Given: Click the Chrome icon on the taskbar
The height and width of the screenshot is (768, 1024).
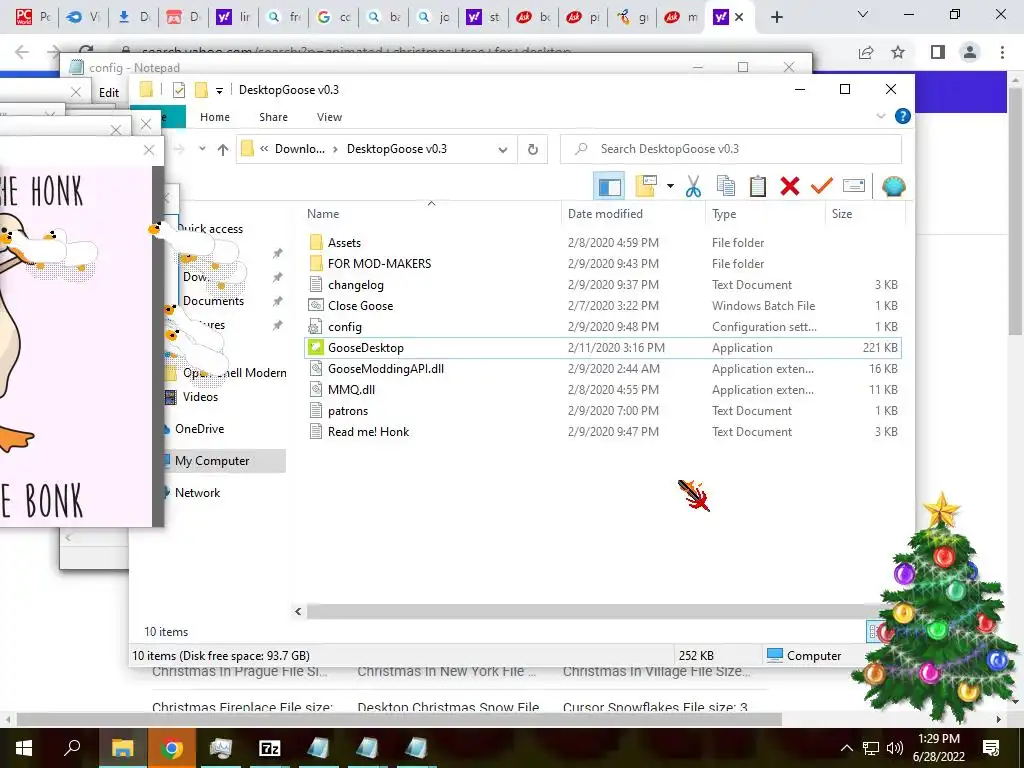Looking at the screenshot, I should [172, 748].
